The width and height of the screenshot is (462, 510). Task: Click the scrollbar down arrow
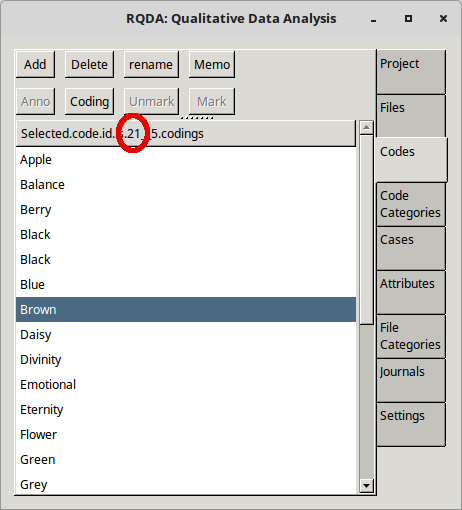tap(366, 486)
